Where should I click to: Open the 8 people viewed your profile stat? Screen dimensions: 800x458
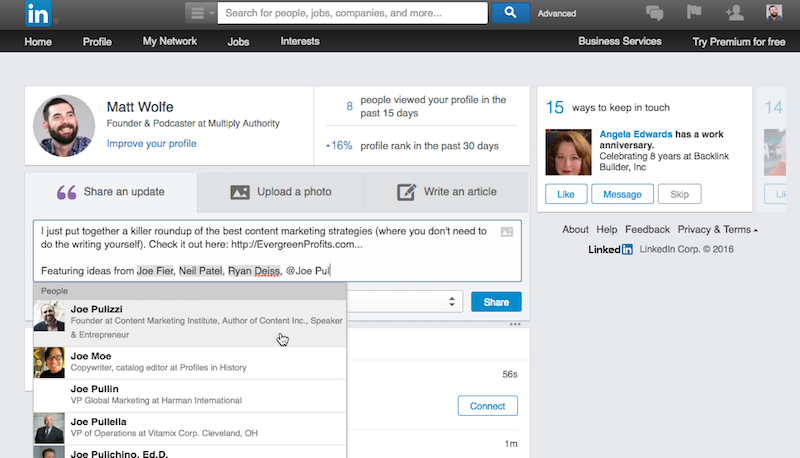point(422,107)
